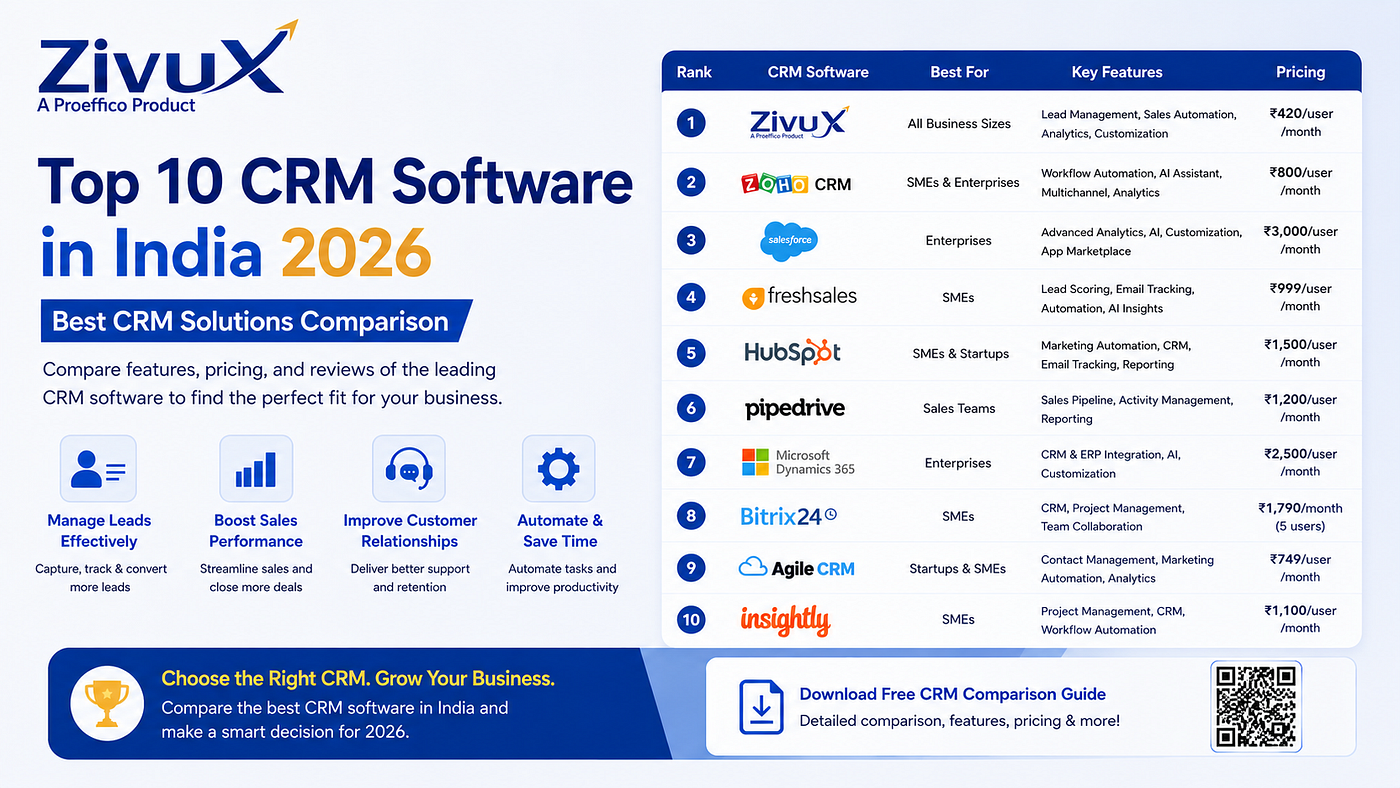
Task: Click rank number 5 badge
Action: point(691,353)
